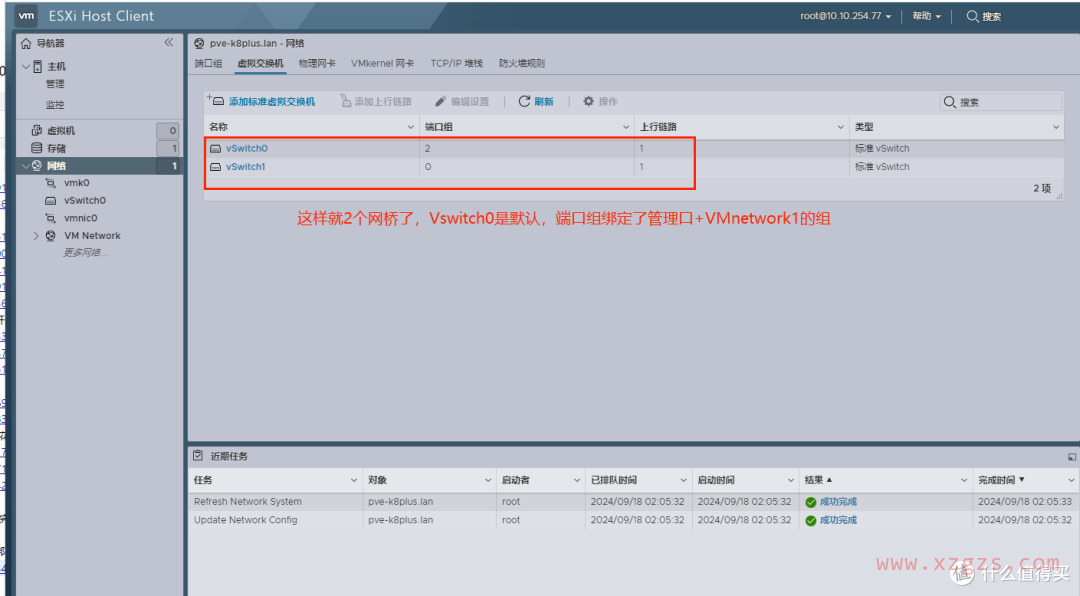Open the 端口组 column filter dropdown
Viewport: 1080px width, 596px height.
[628, 125]
